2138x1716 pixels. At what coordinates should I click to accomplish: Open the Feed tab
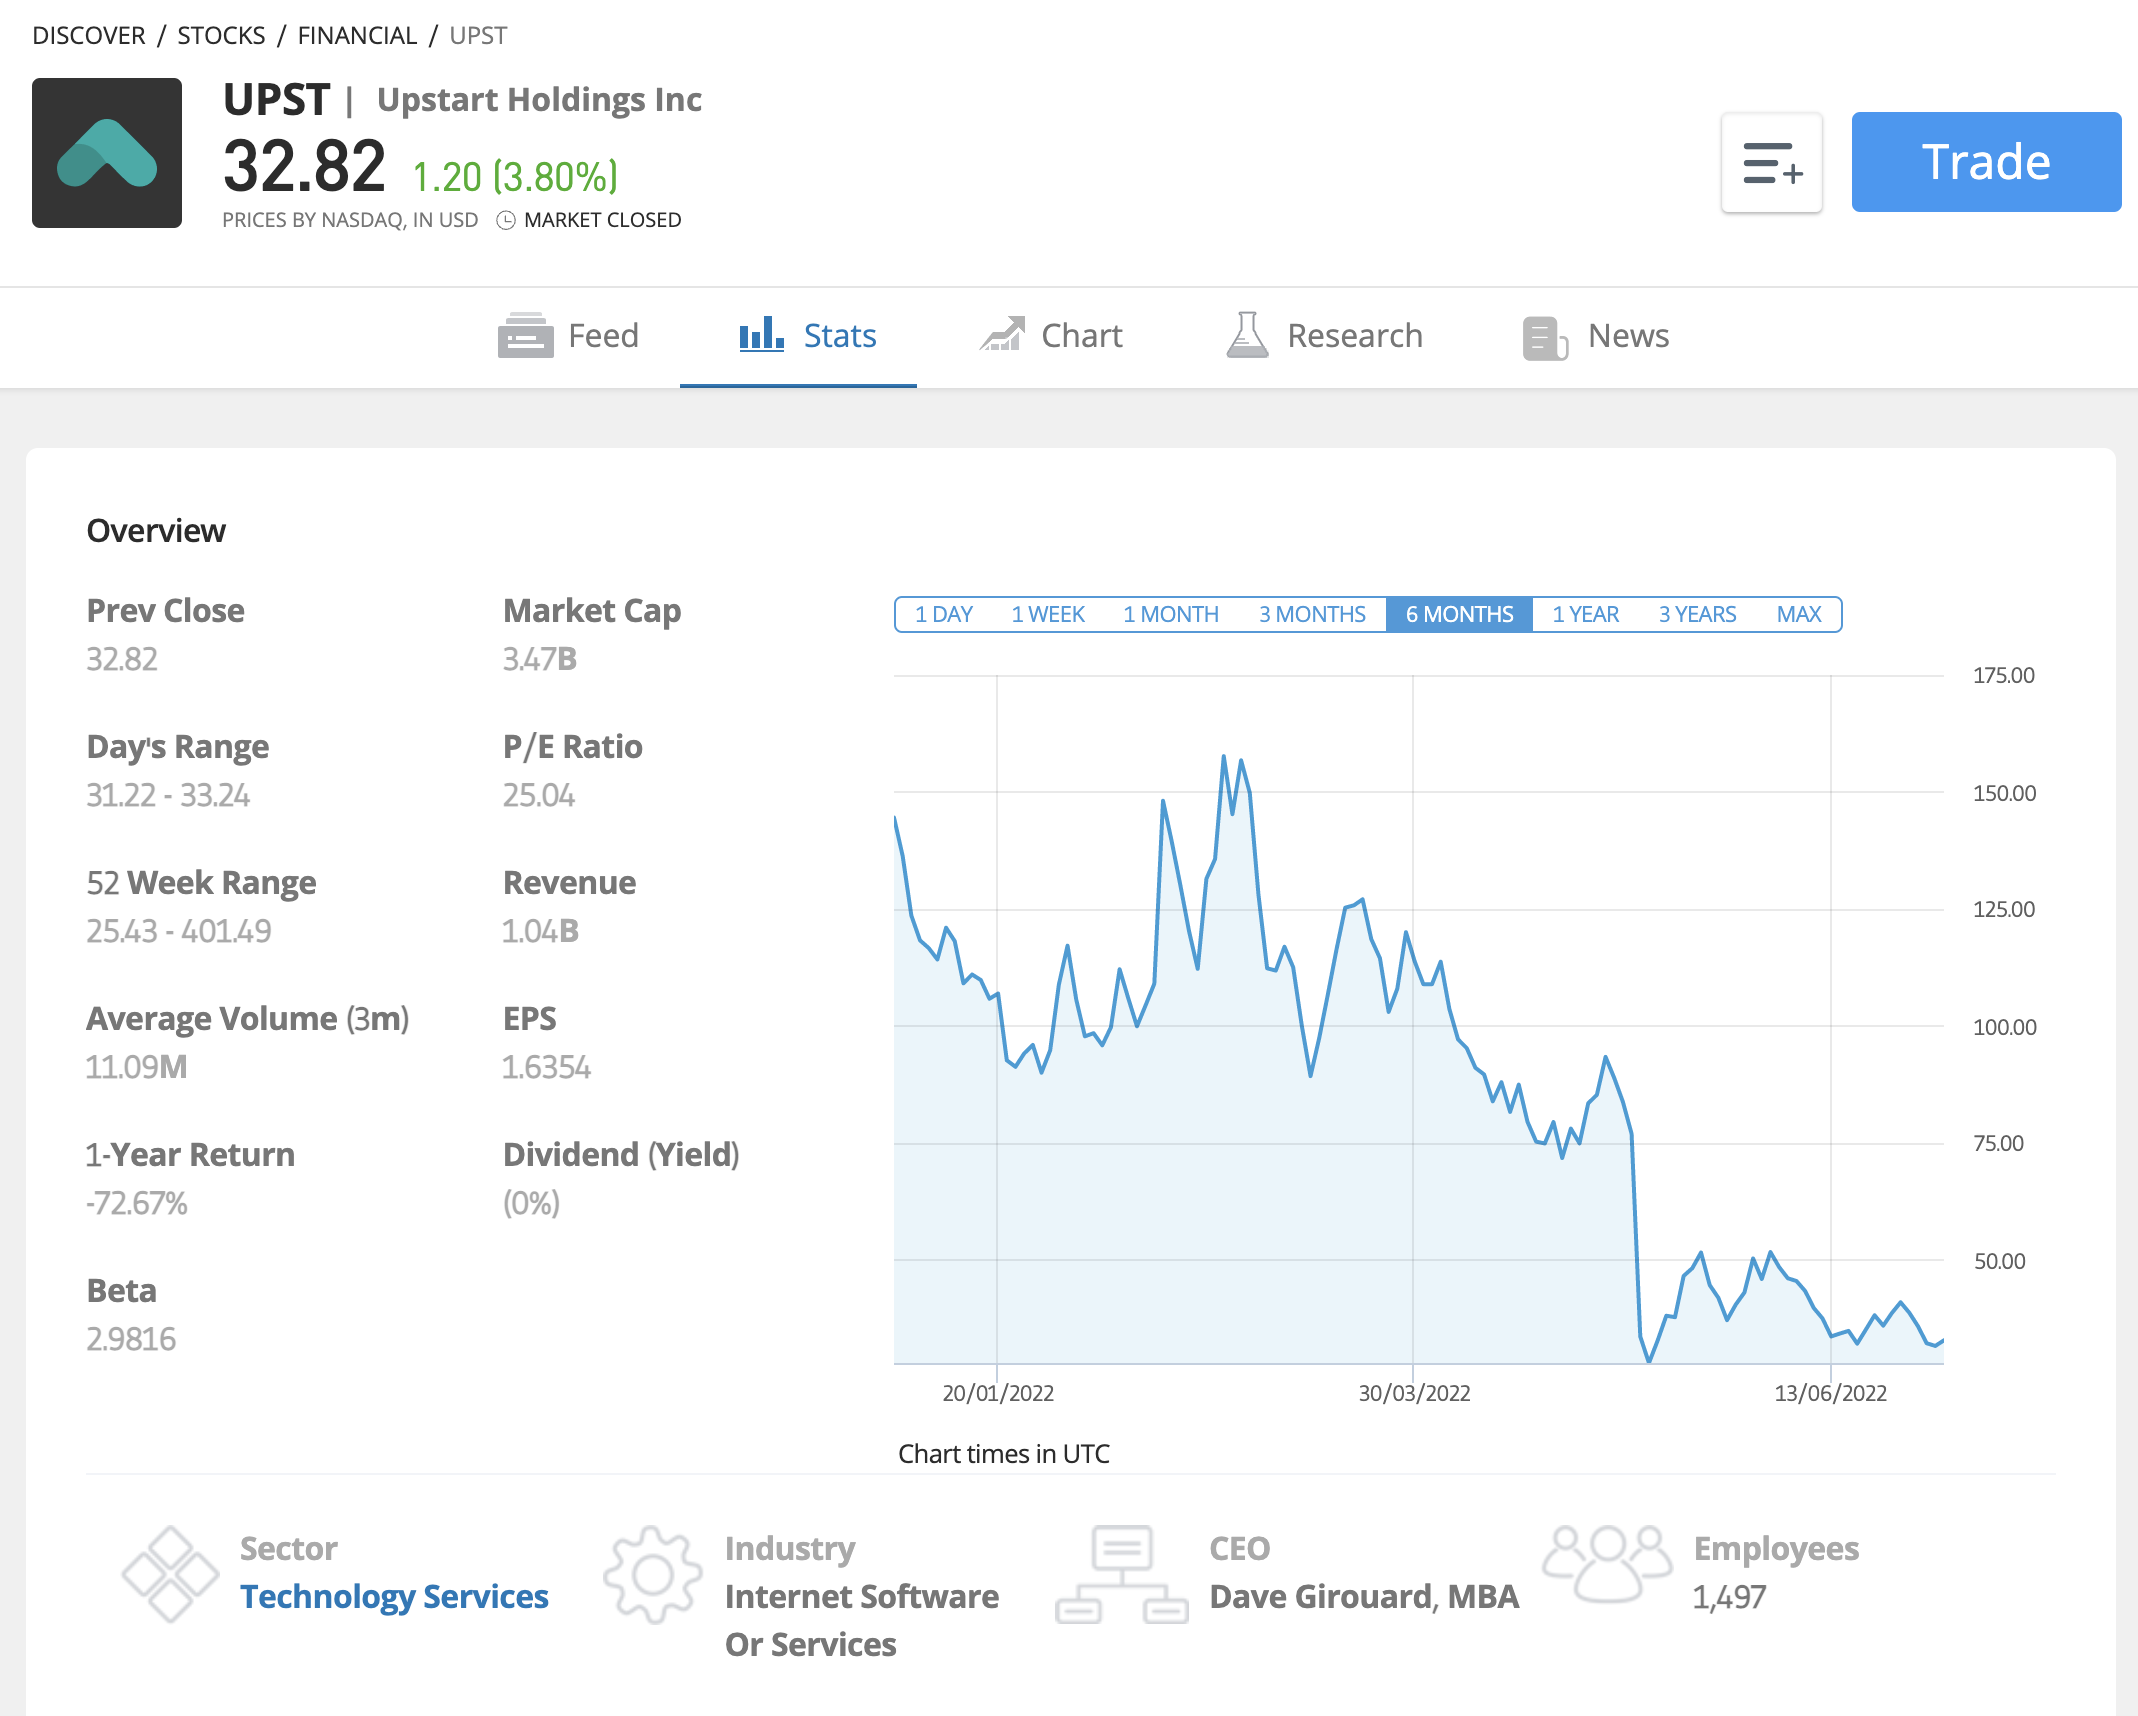click(568, 336)
